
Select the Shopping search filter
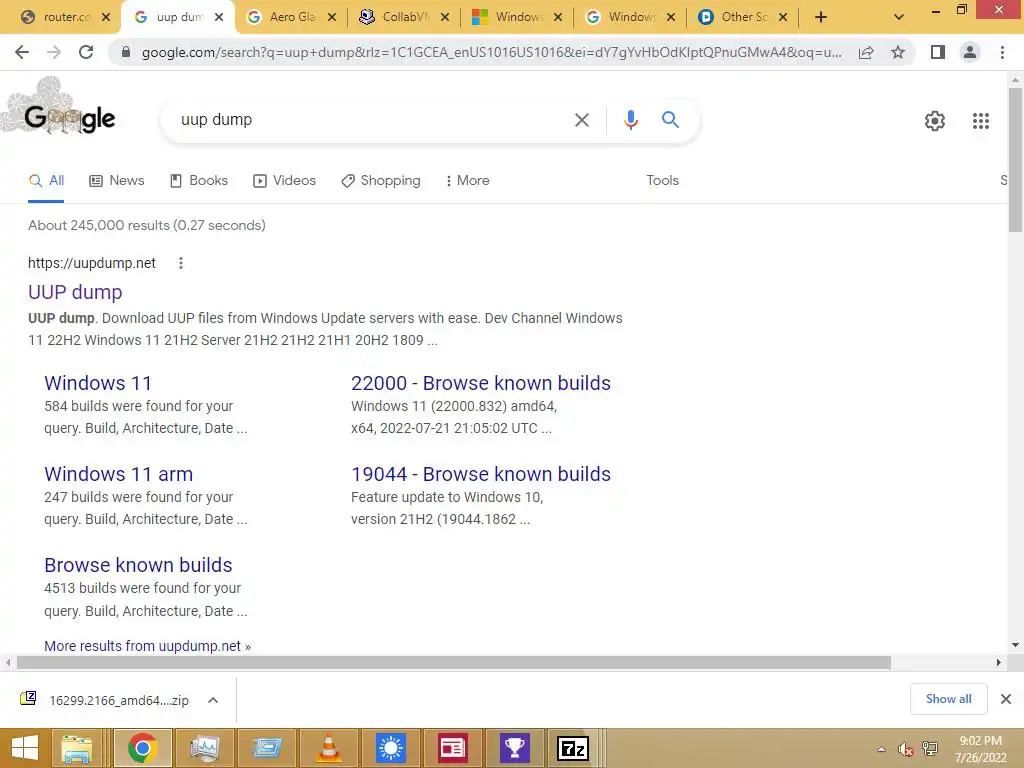click(381, 181)
